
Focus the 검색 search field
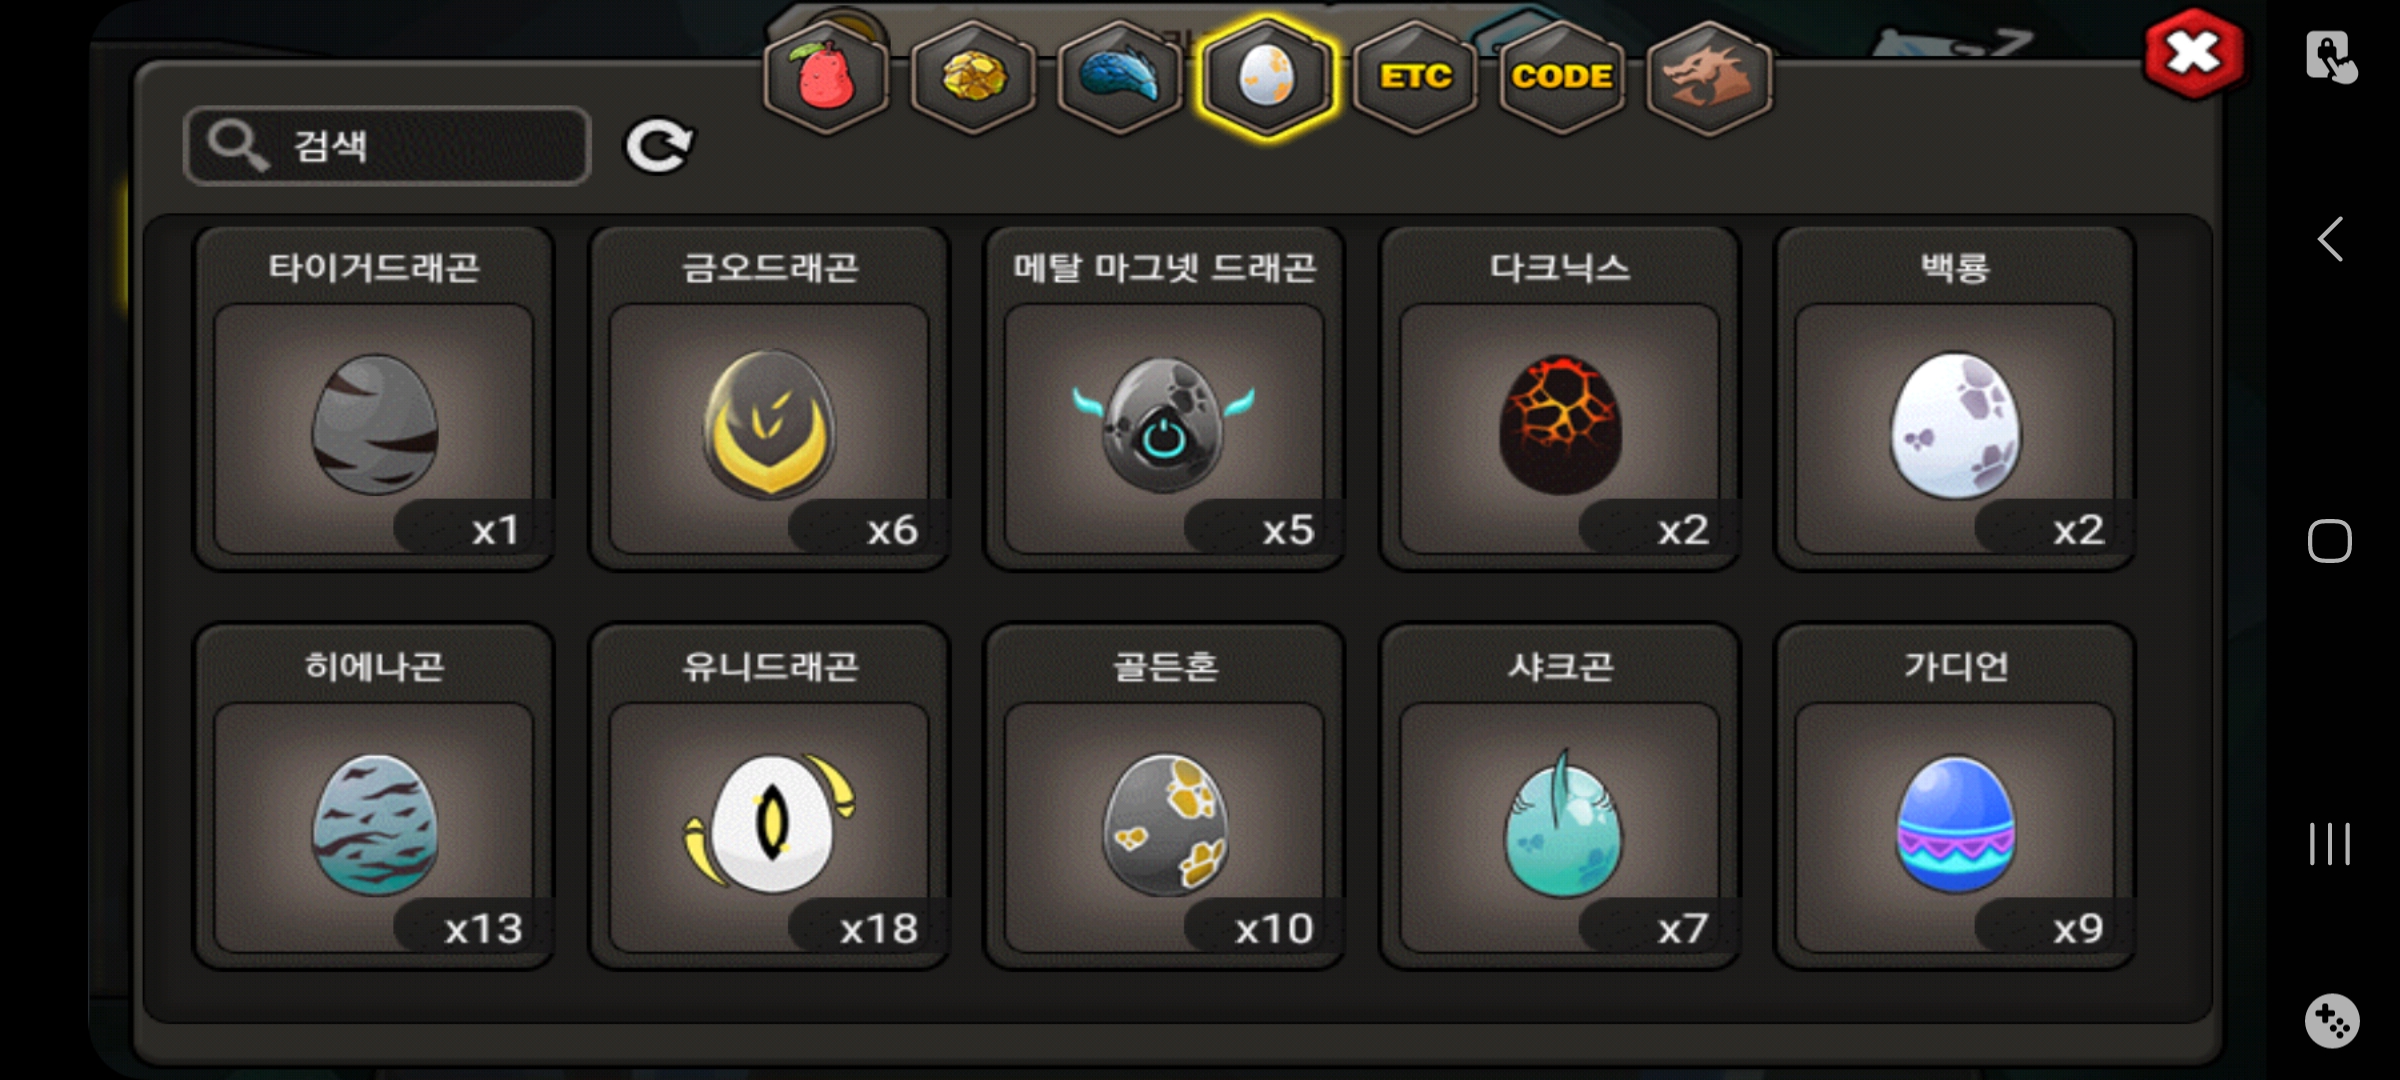[x=387, y=146]
